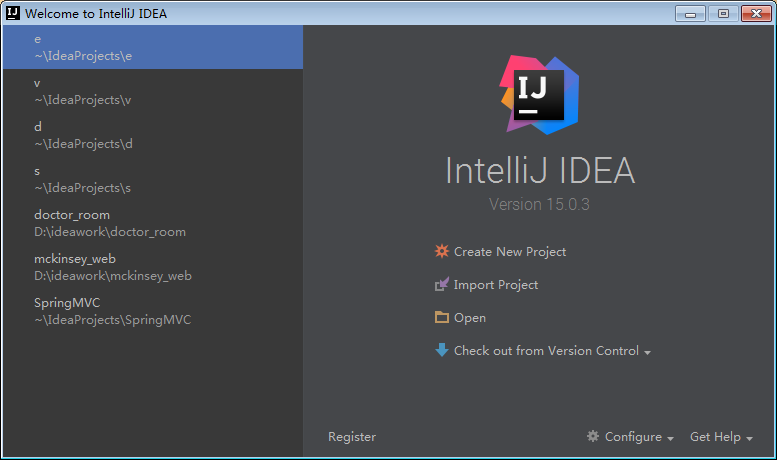Open recent project named d
This screenshot has width=777, height=460.
(153, 135)
